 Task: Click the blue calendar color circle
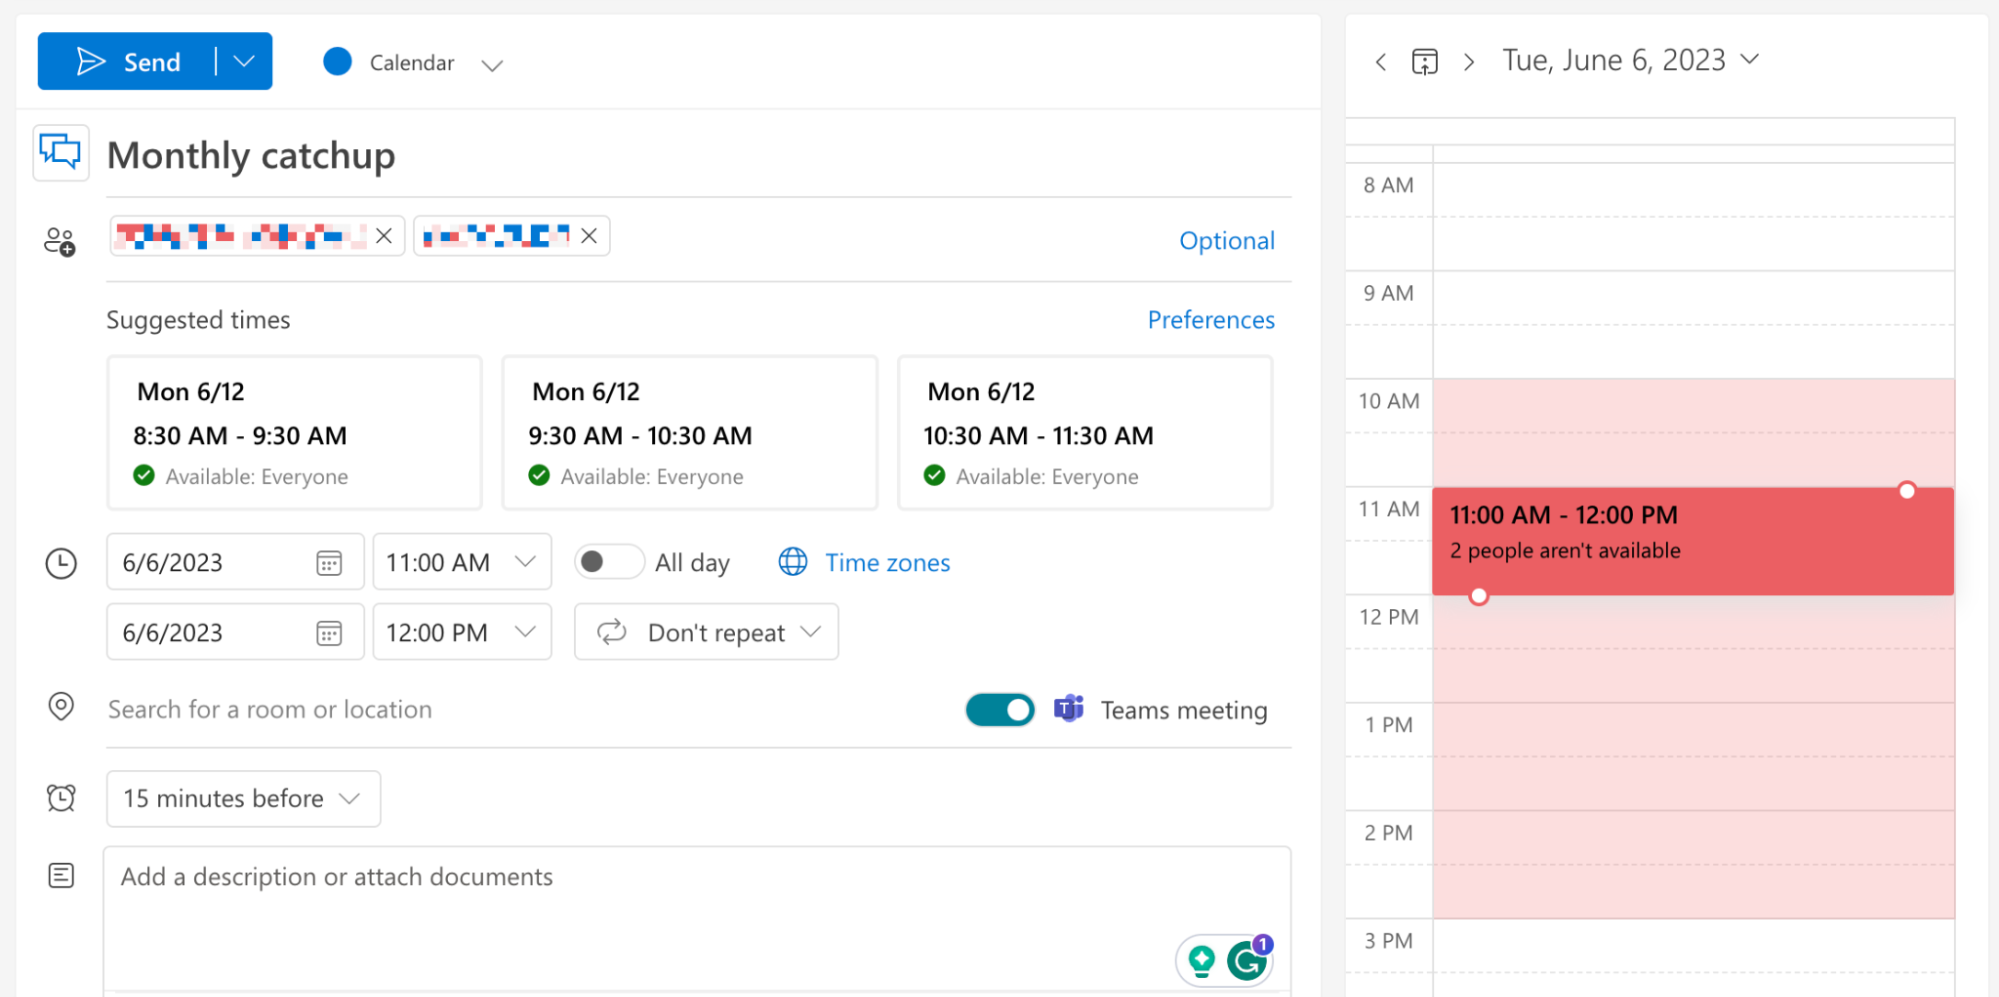(x=338, y=62)
